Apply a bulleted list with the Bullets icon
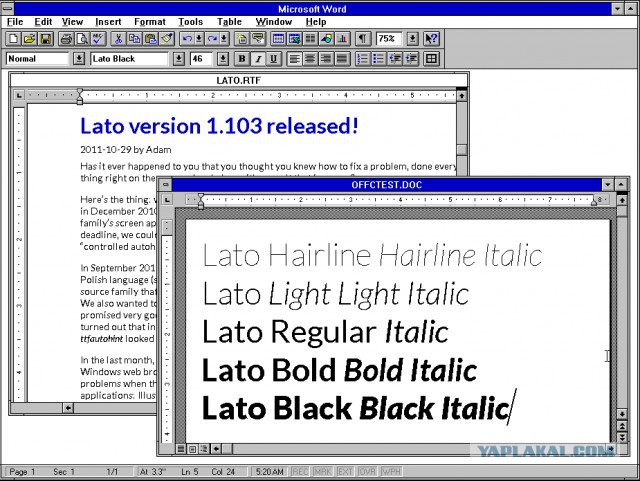640x481 pixels. point(378,59)
